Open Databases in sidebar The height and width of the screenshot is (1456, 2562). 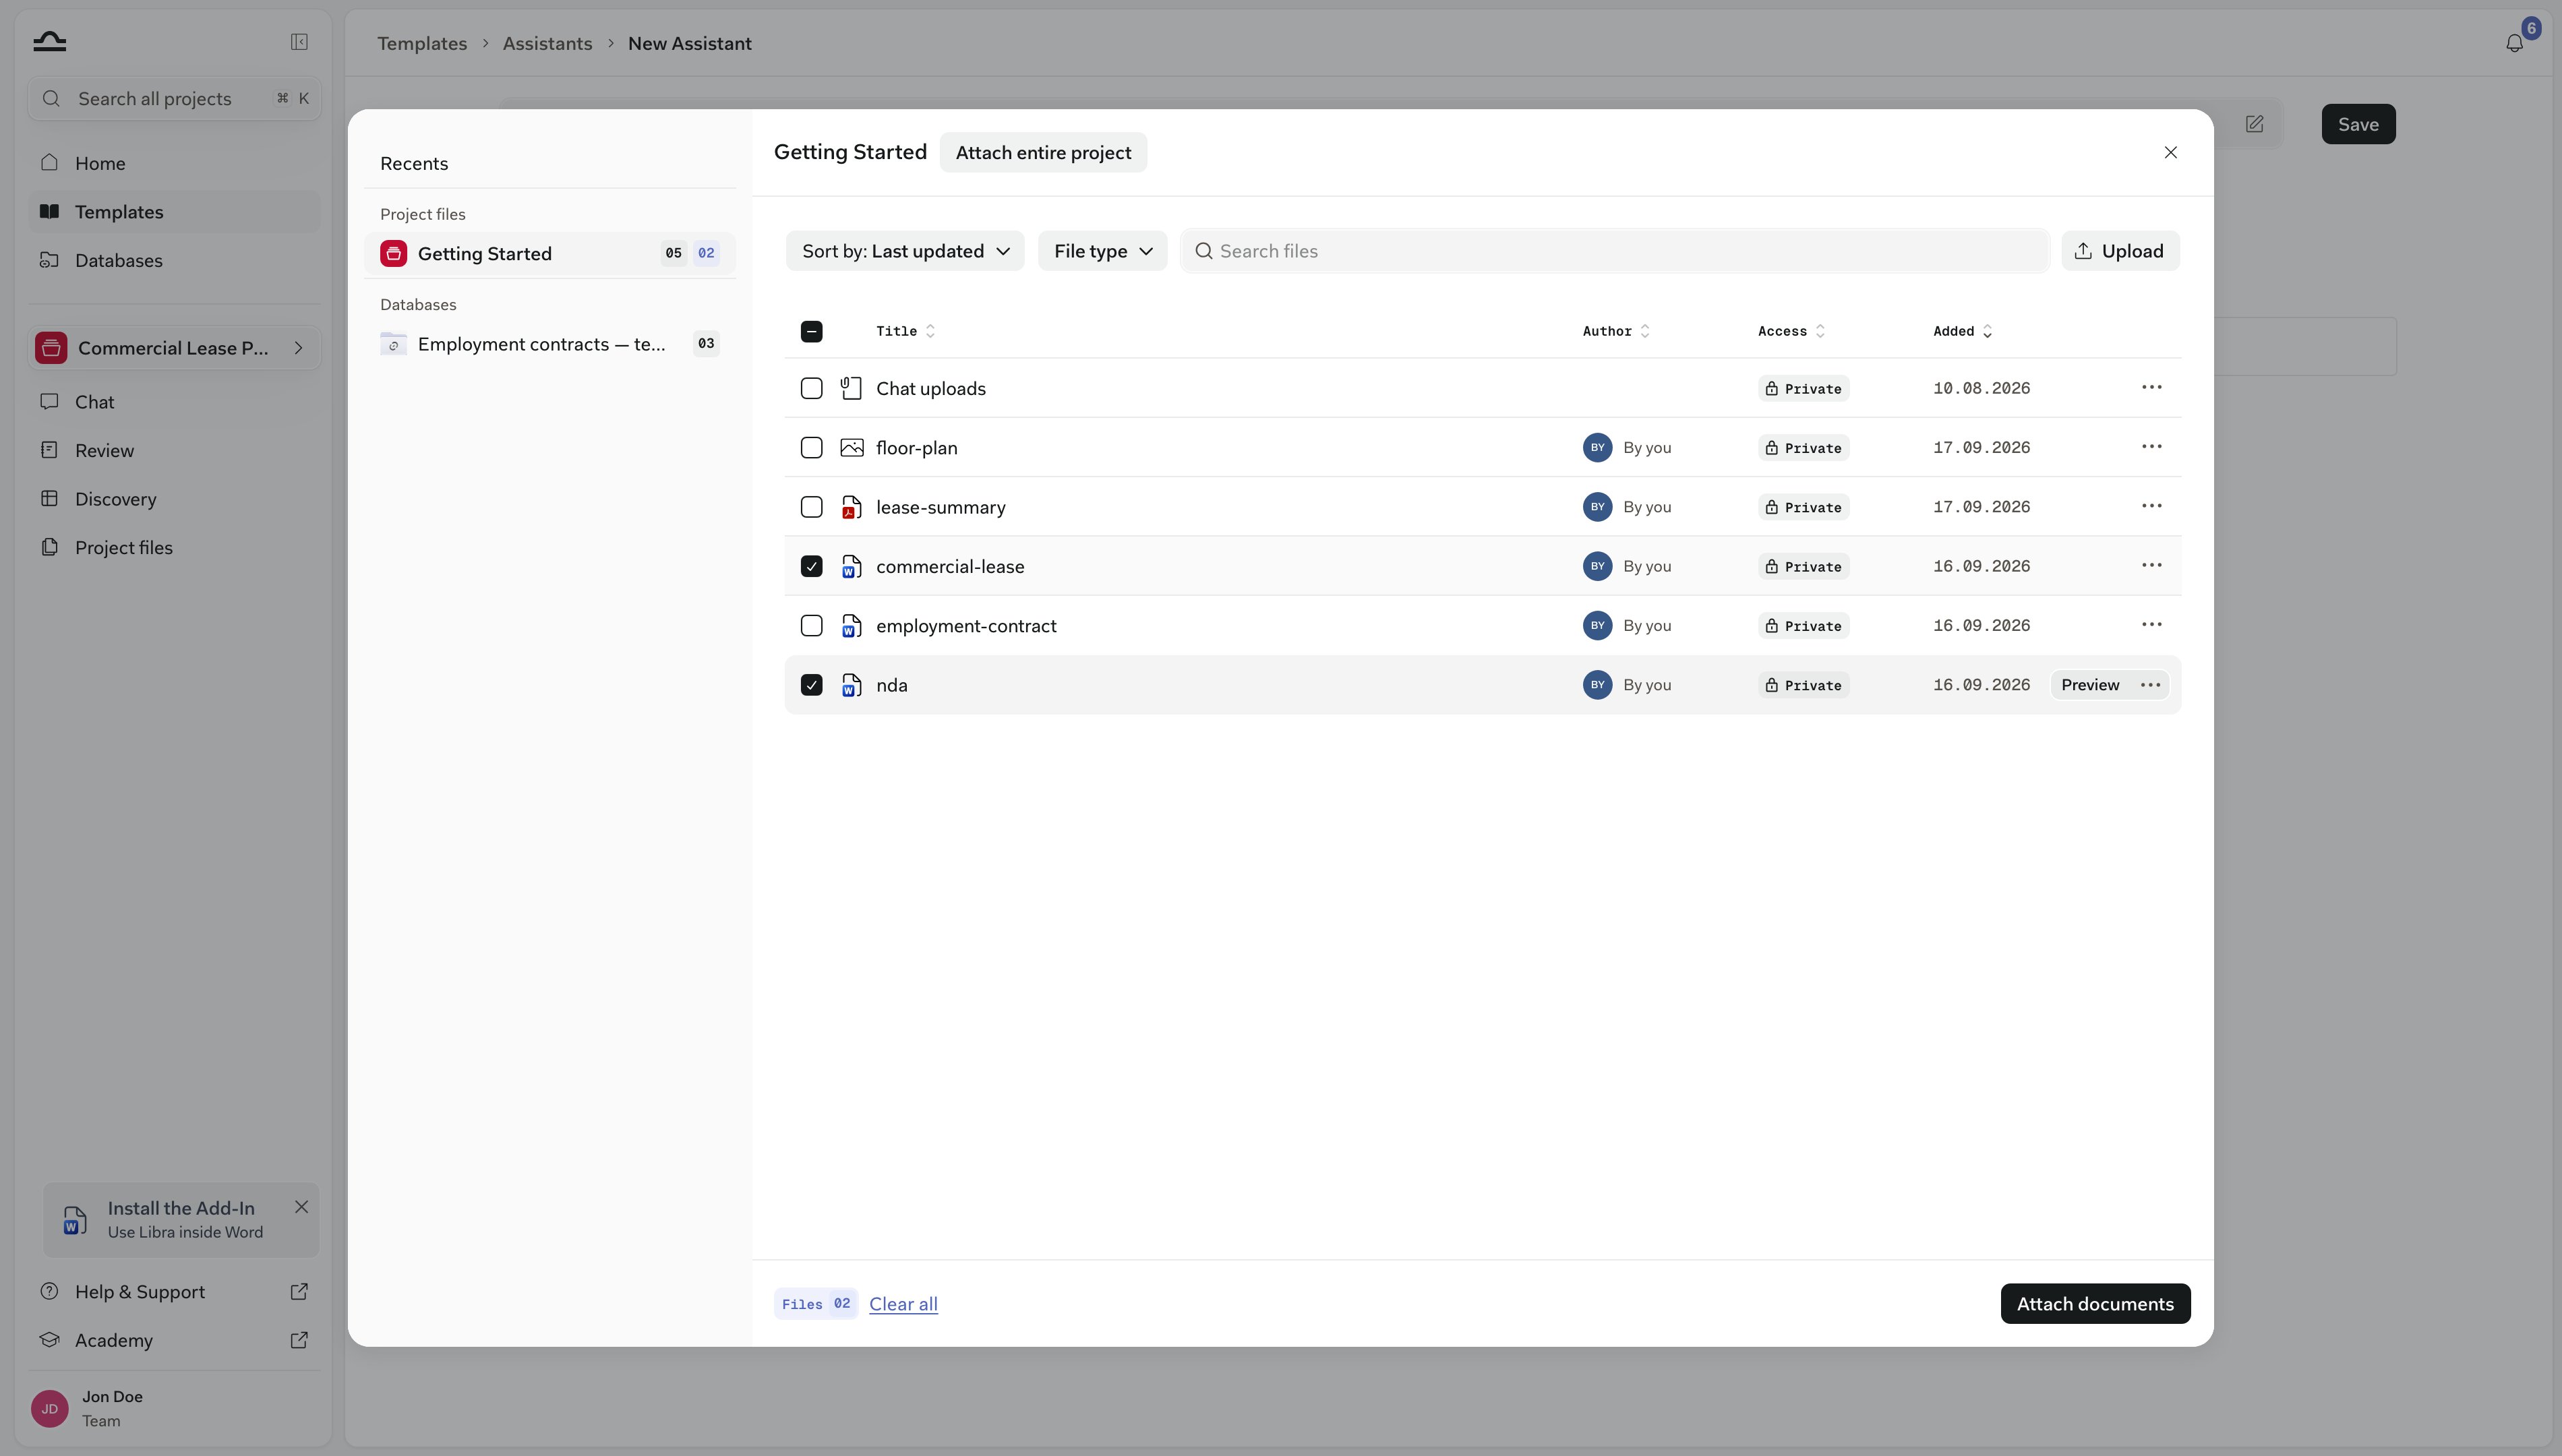pos(174,260)
